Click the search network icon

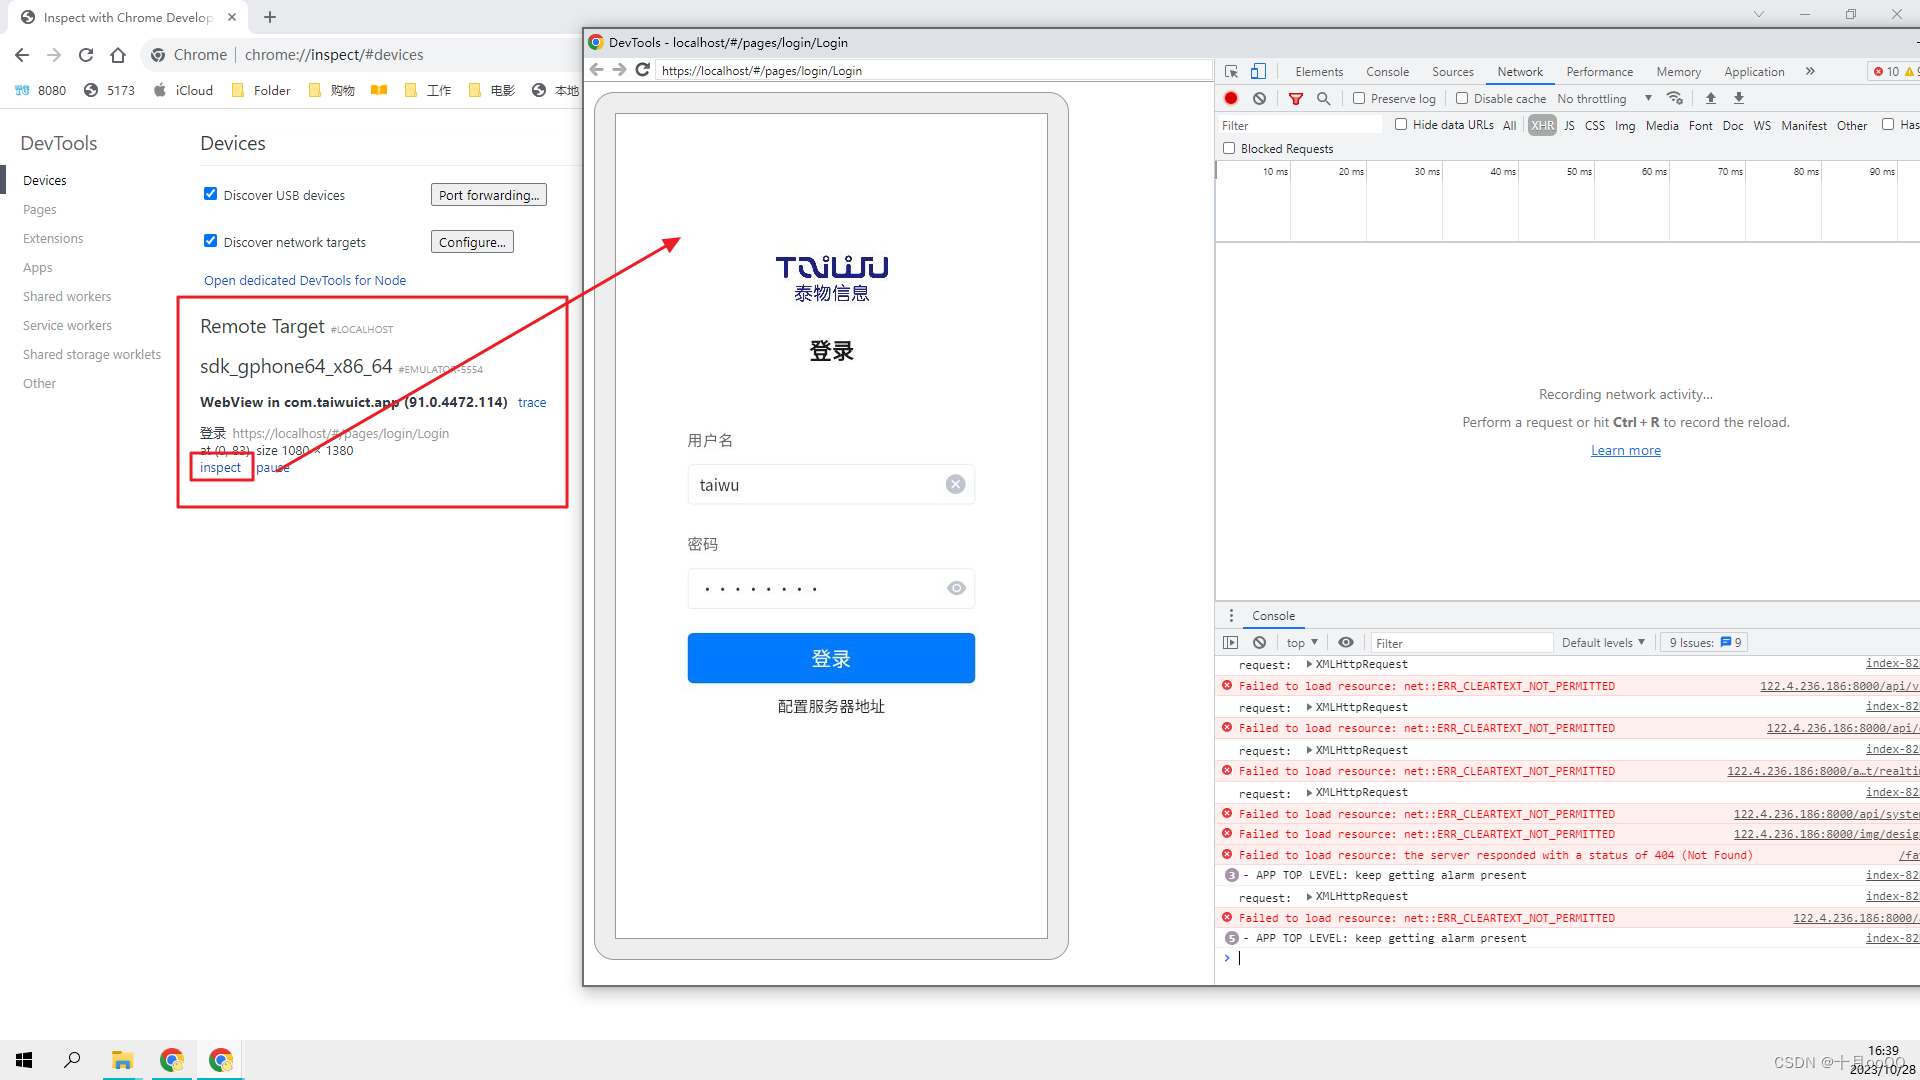(x=1323, y=98)
